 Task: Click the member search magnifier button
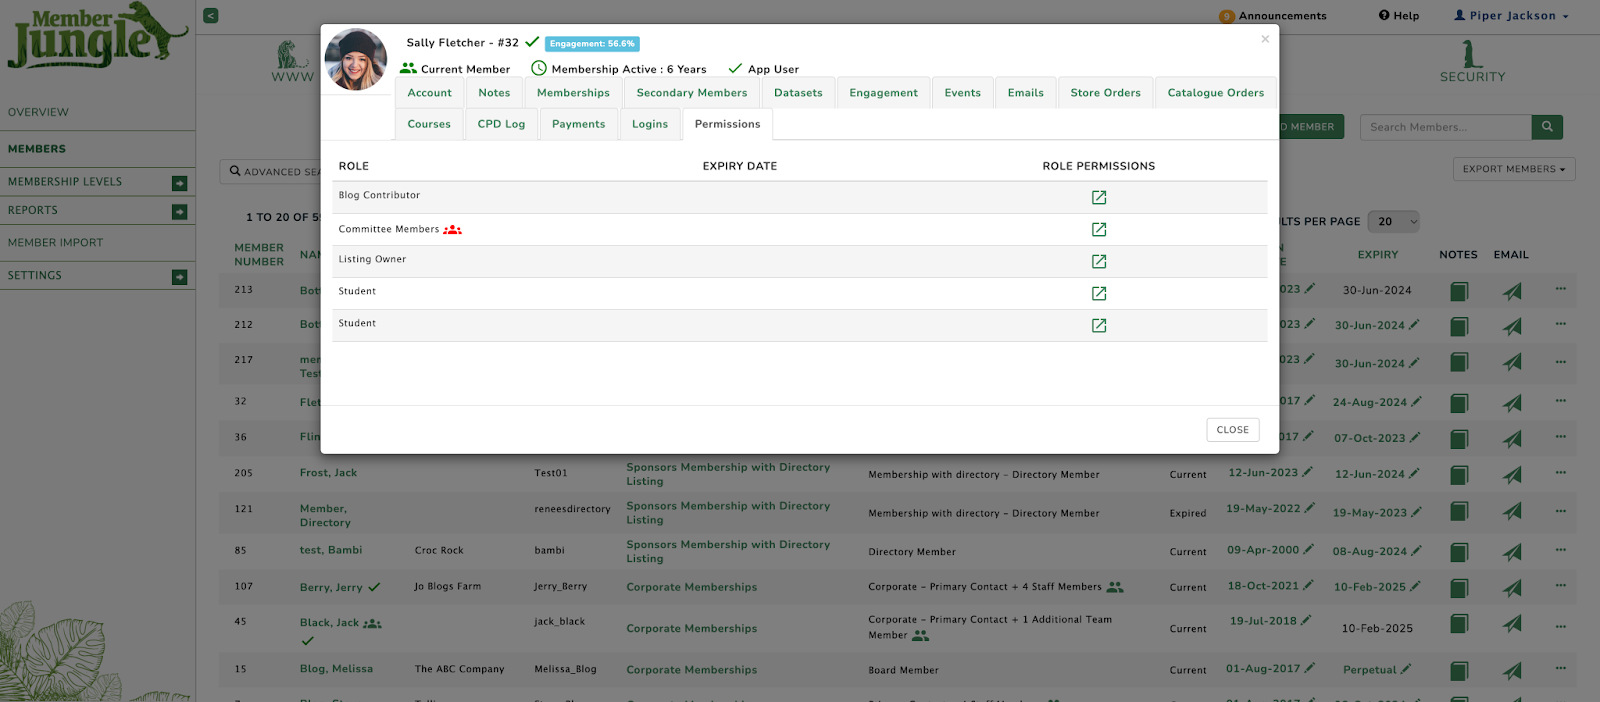(1547, 127)
